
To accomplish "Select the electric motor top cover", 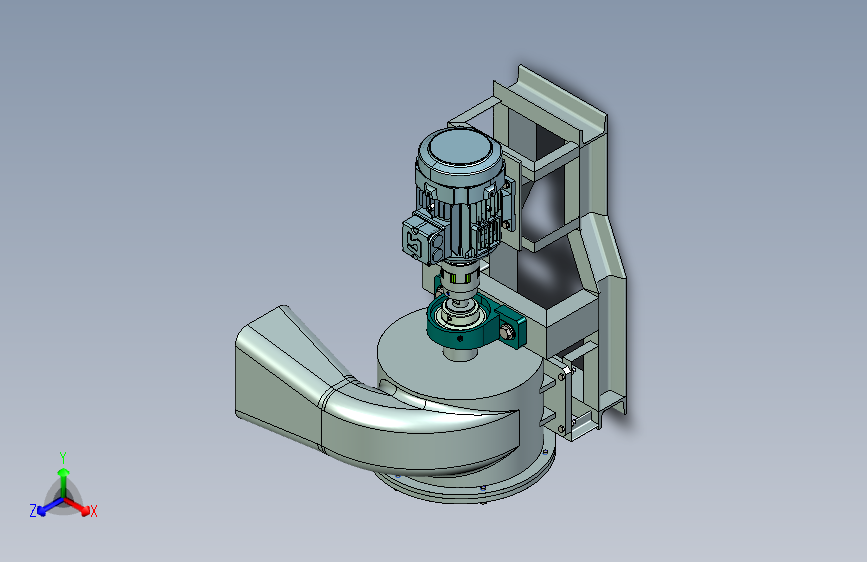I will [461, 149].
